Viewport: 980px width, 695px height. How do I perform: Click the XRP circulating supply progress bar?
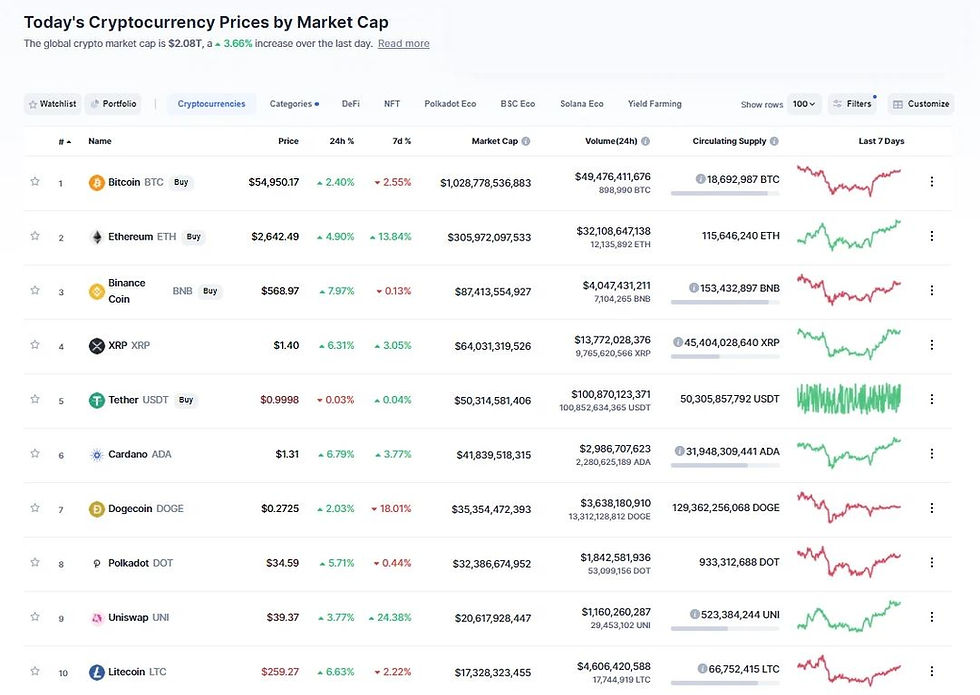[x=725, y=357]
